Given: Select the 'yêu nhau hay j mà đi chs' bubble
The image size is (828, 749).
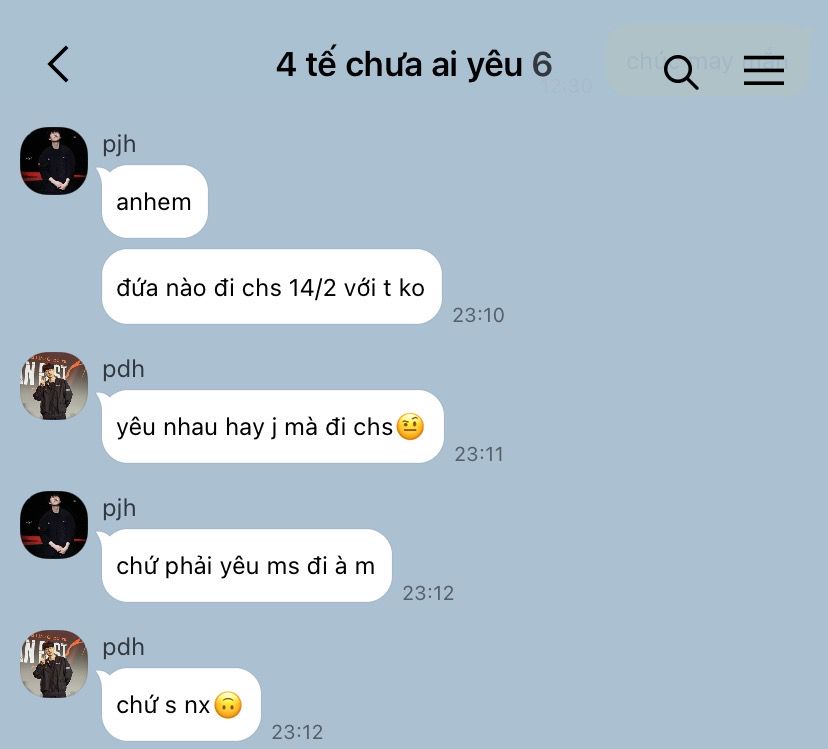Looking at the screenshot, I should [x=272, y=427].
